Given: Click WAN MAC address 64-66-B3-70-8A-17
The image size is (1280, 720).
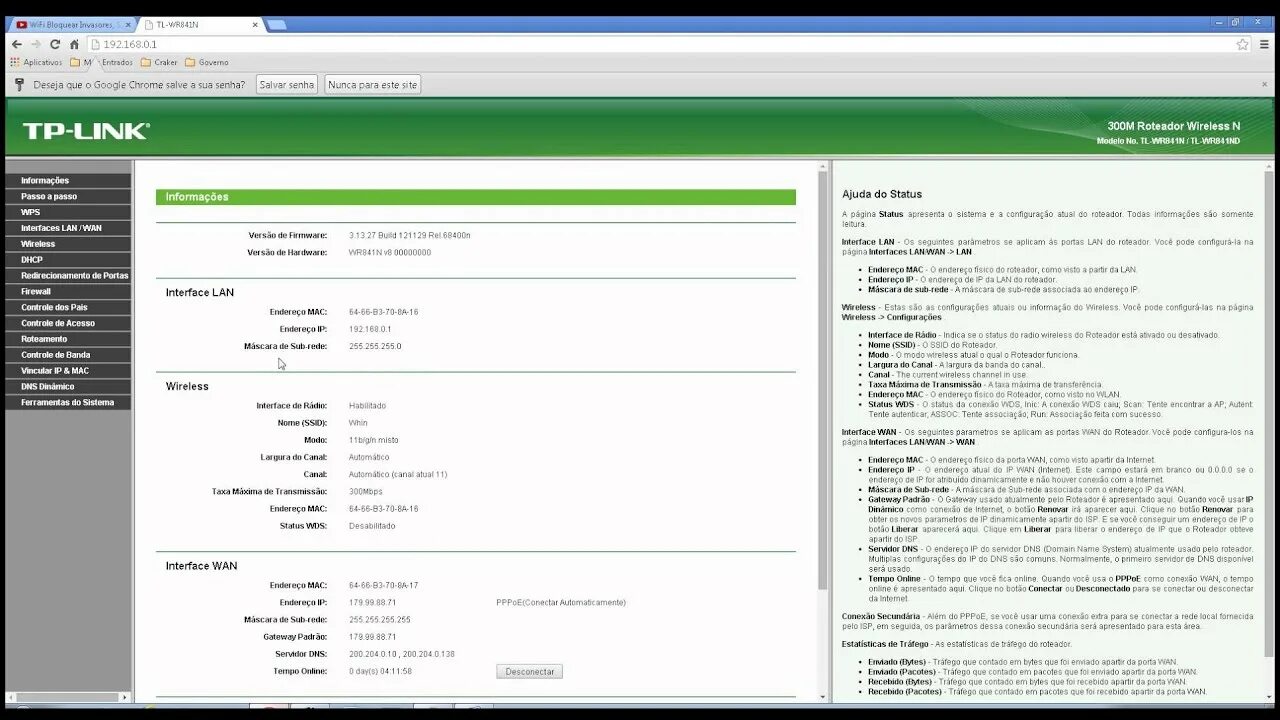Looking at the screenshot, I should [x=383, y=585].
